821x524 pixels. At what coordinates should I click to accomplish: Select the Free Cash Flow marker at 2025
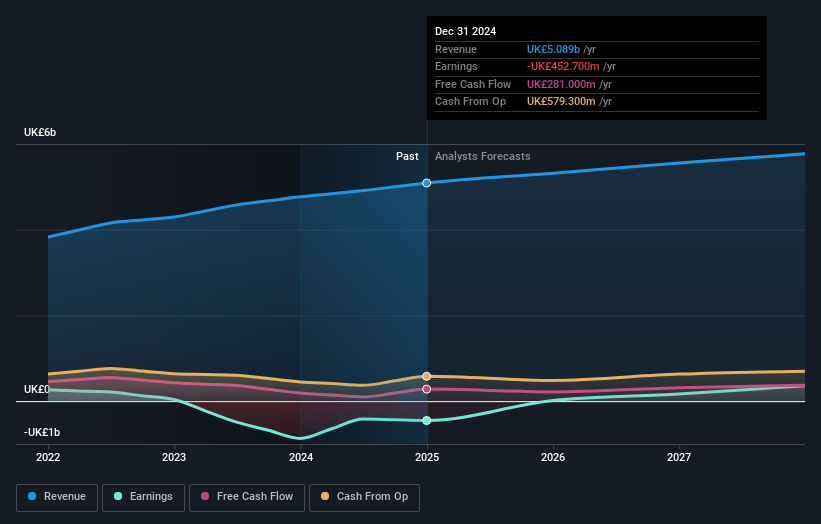427,389
